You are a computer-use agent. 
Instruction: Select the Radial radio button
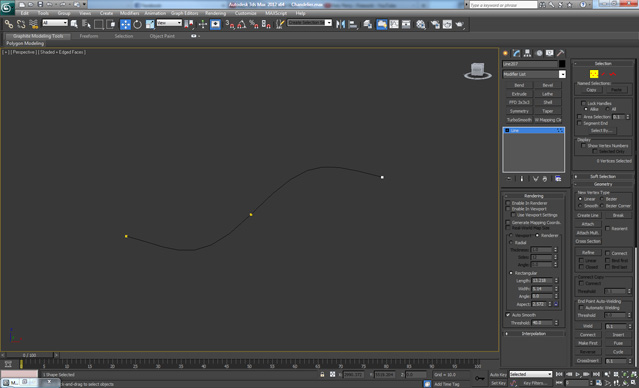(x=511, y=242)
